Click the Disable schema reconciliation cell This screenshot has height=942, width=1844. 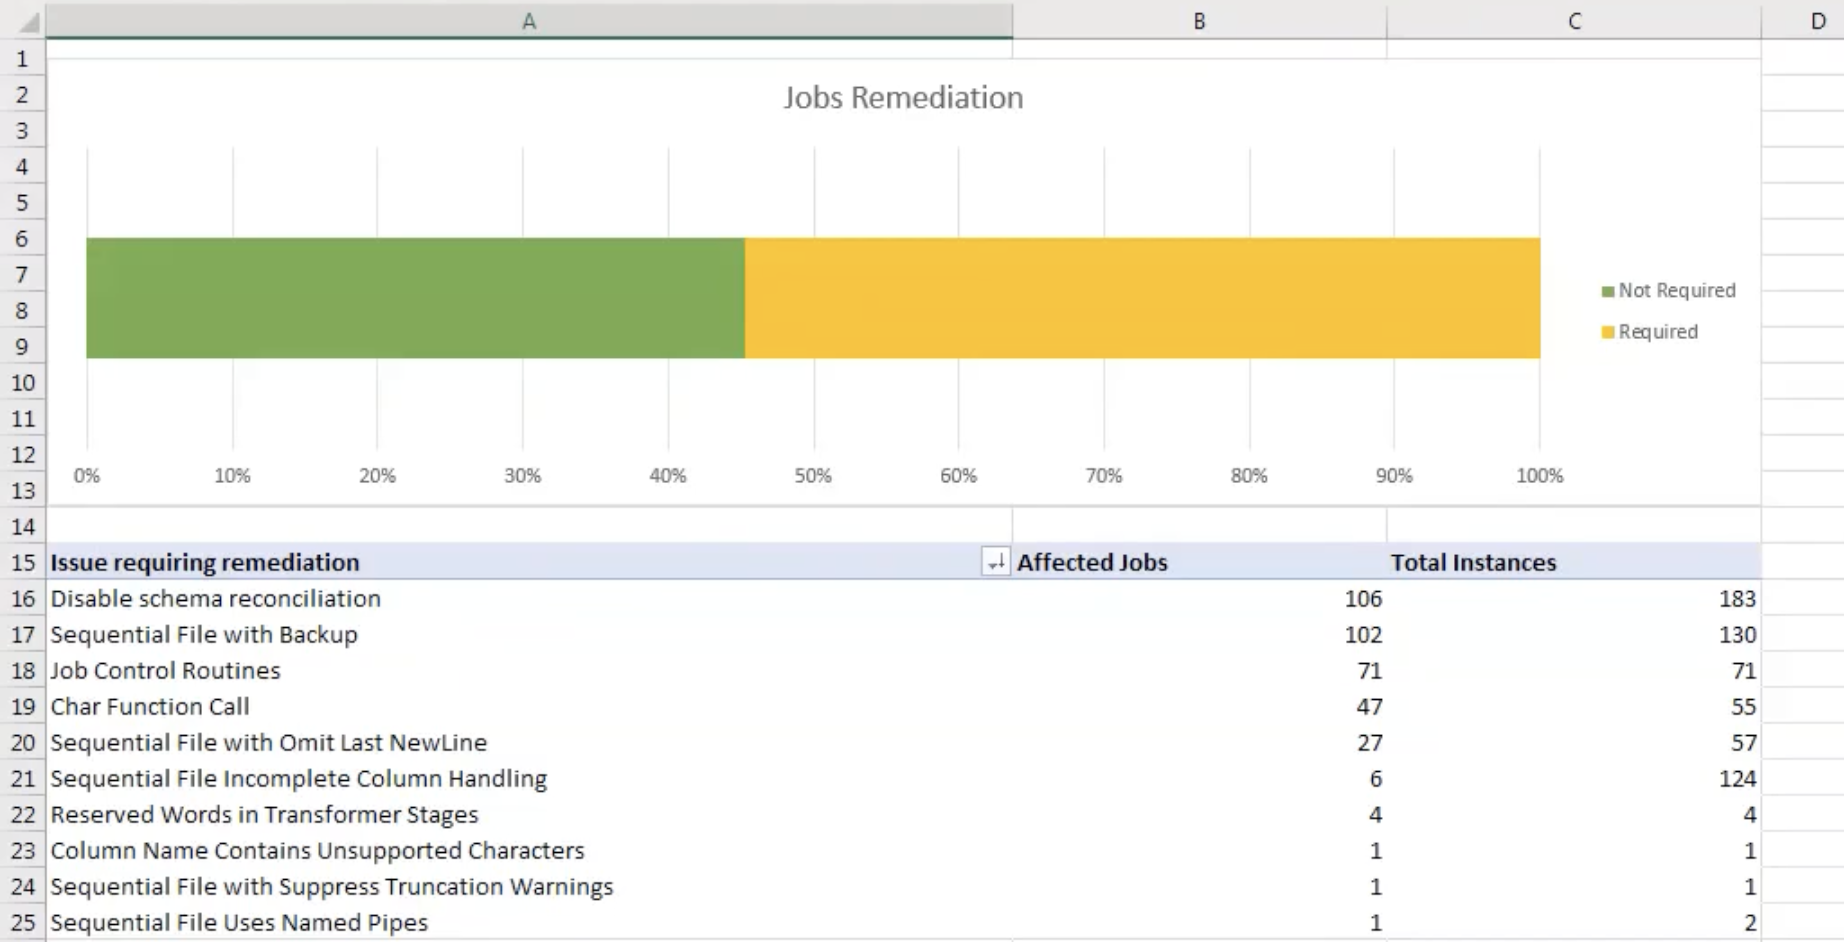point(216,599)
